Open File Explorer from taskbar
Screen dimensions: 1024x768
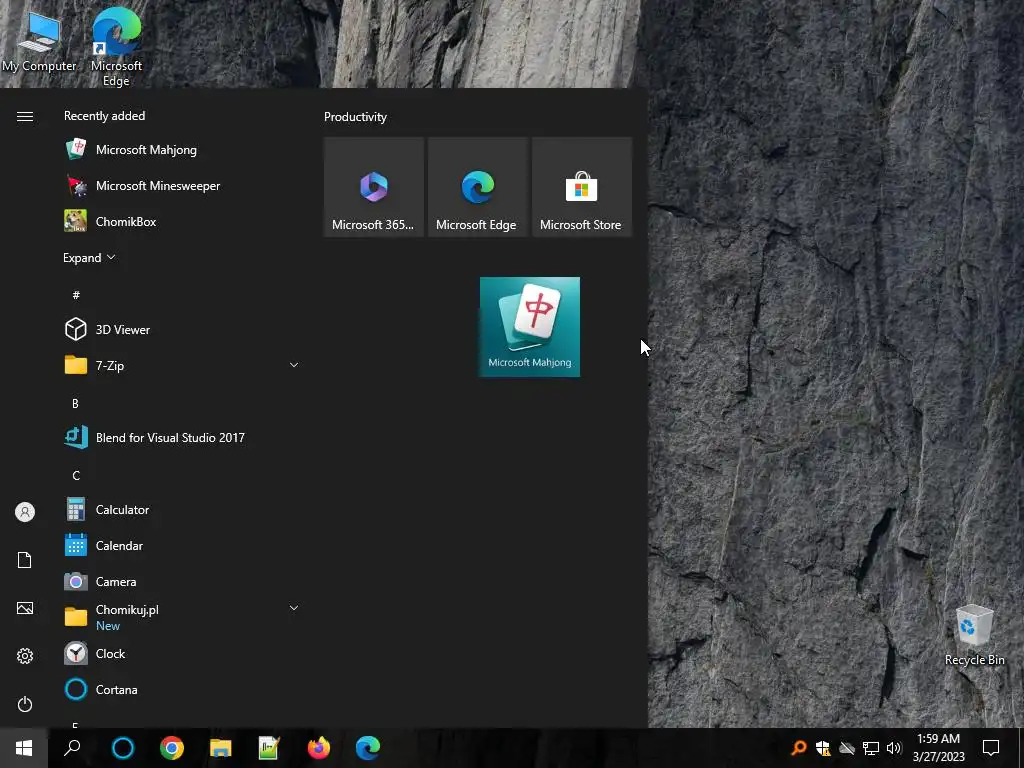click(x=221, y=748)
